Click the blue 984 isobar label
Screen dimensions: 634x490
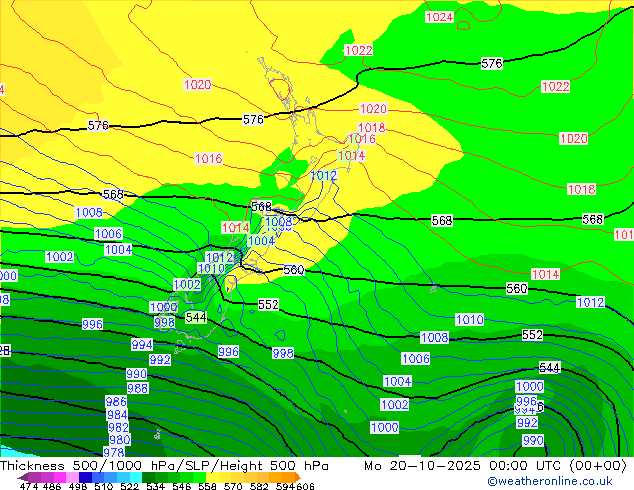coord(117,414)
